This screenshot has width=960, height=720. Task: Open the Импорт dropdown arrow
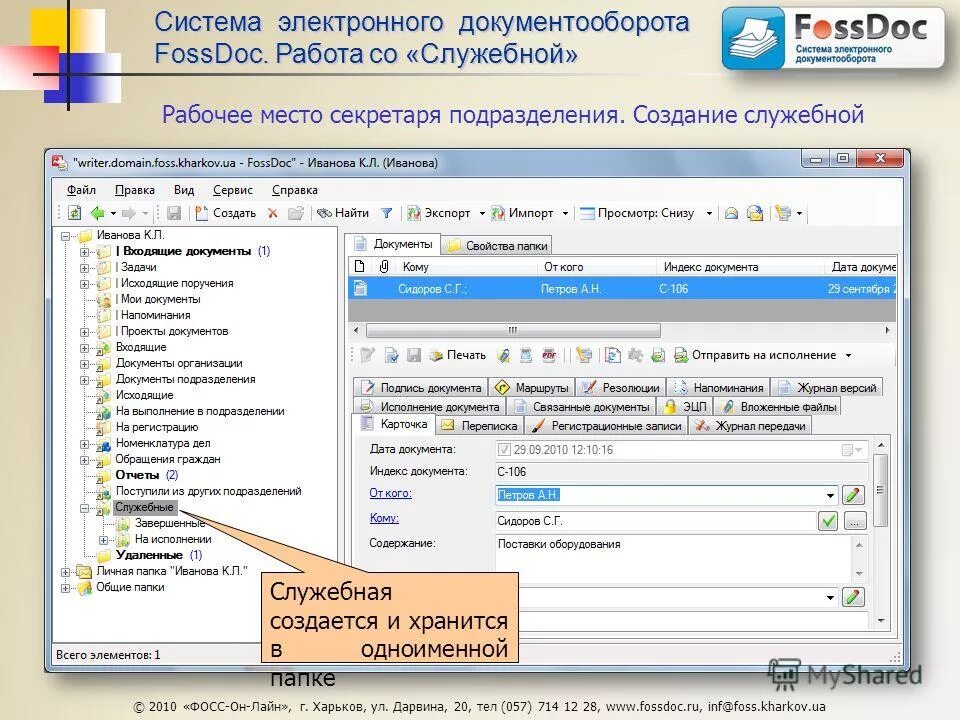[565, 213]
